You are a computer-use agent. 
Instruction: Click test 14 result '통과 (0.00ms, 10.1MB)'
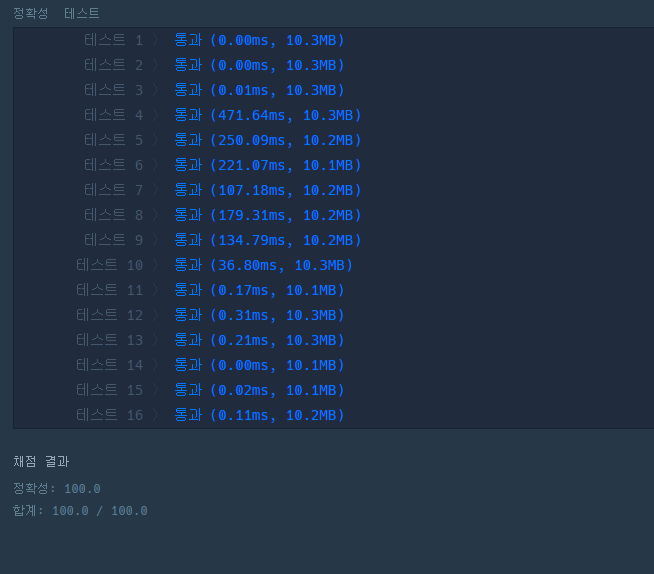click(259, 365)
